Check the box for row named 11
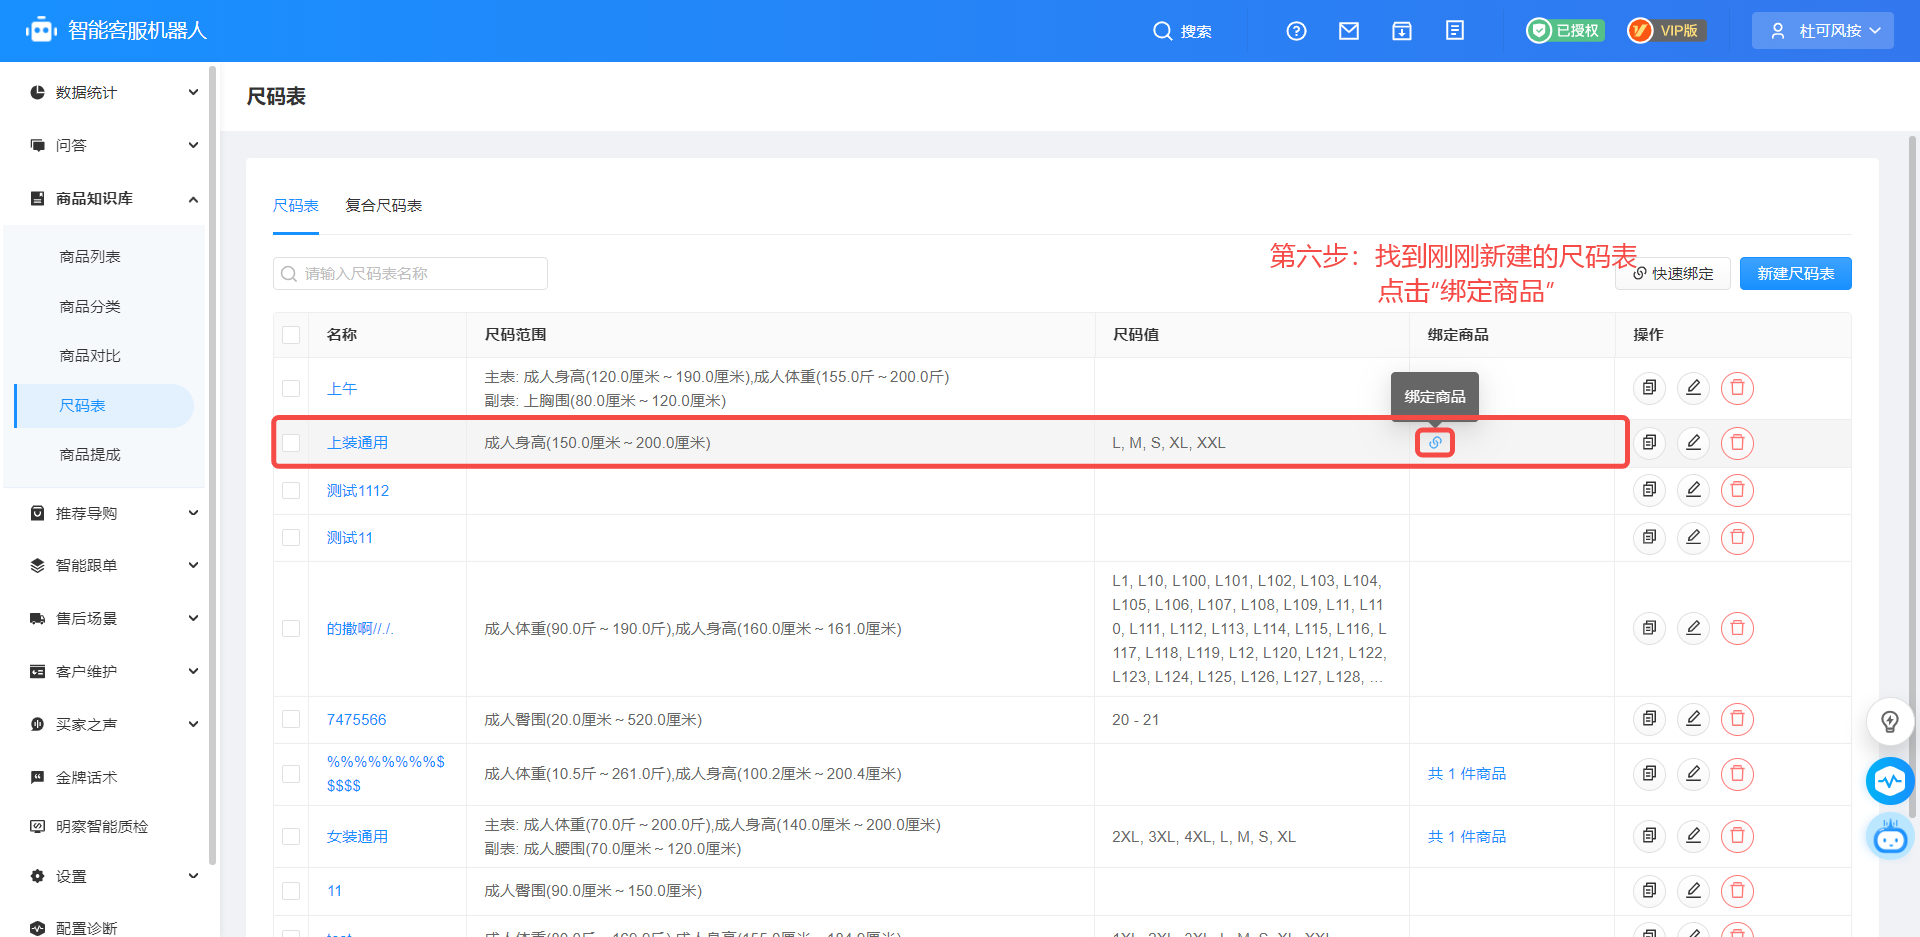Image resolution: width=1920 pixels, height=937 pixels. coord(291,890)
